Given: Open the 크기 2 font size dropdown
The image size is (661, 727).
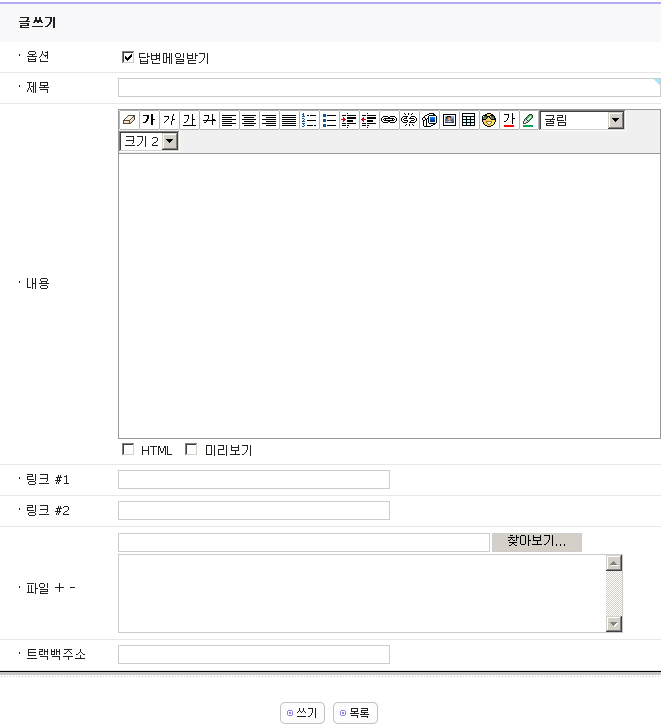Looking at the screenshot, I should click(149, 141).
